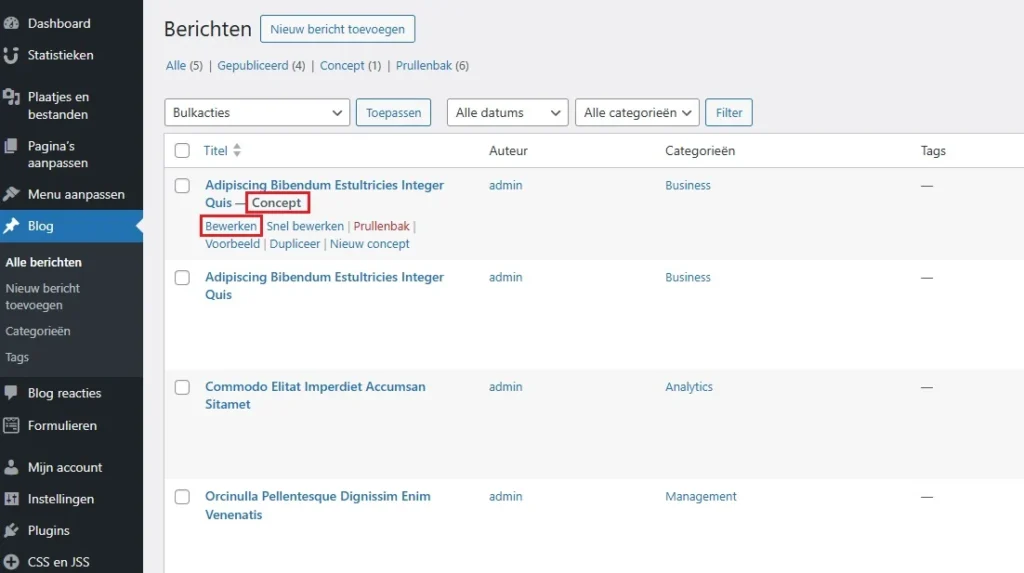Expand the Alle datums filter dropdown
Viewport: 1024px width, 573px height.
click(507, 113)
